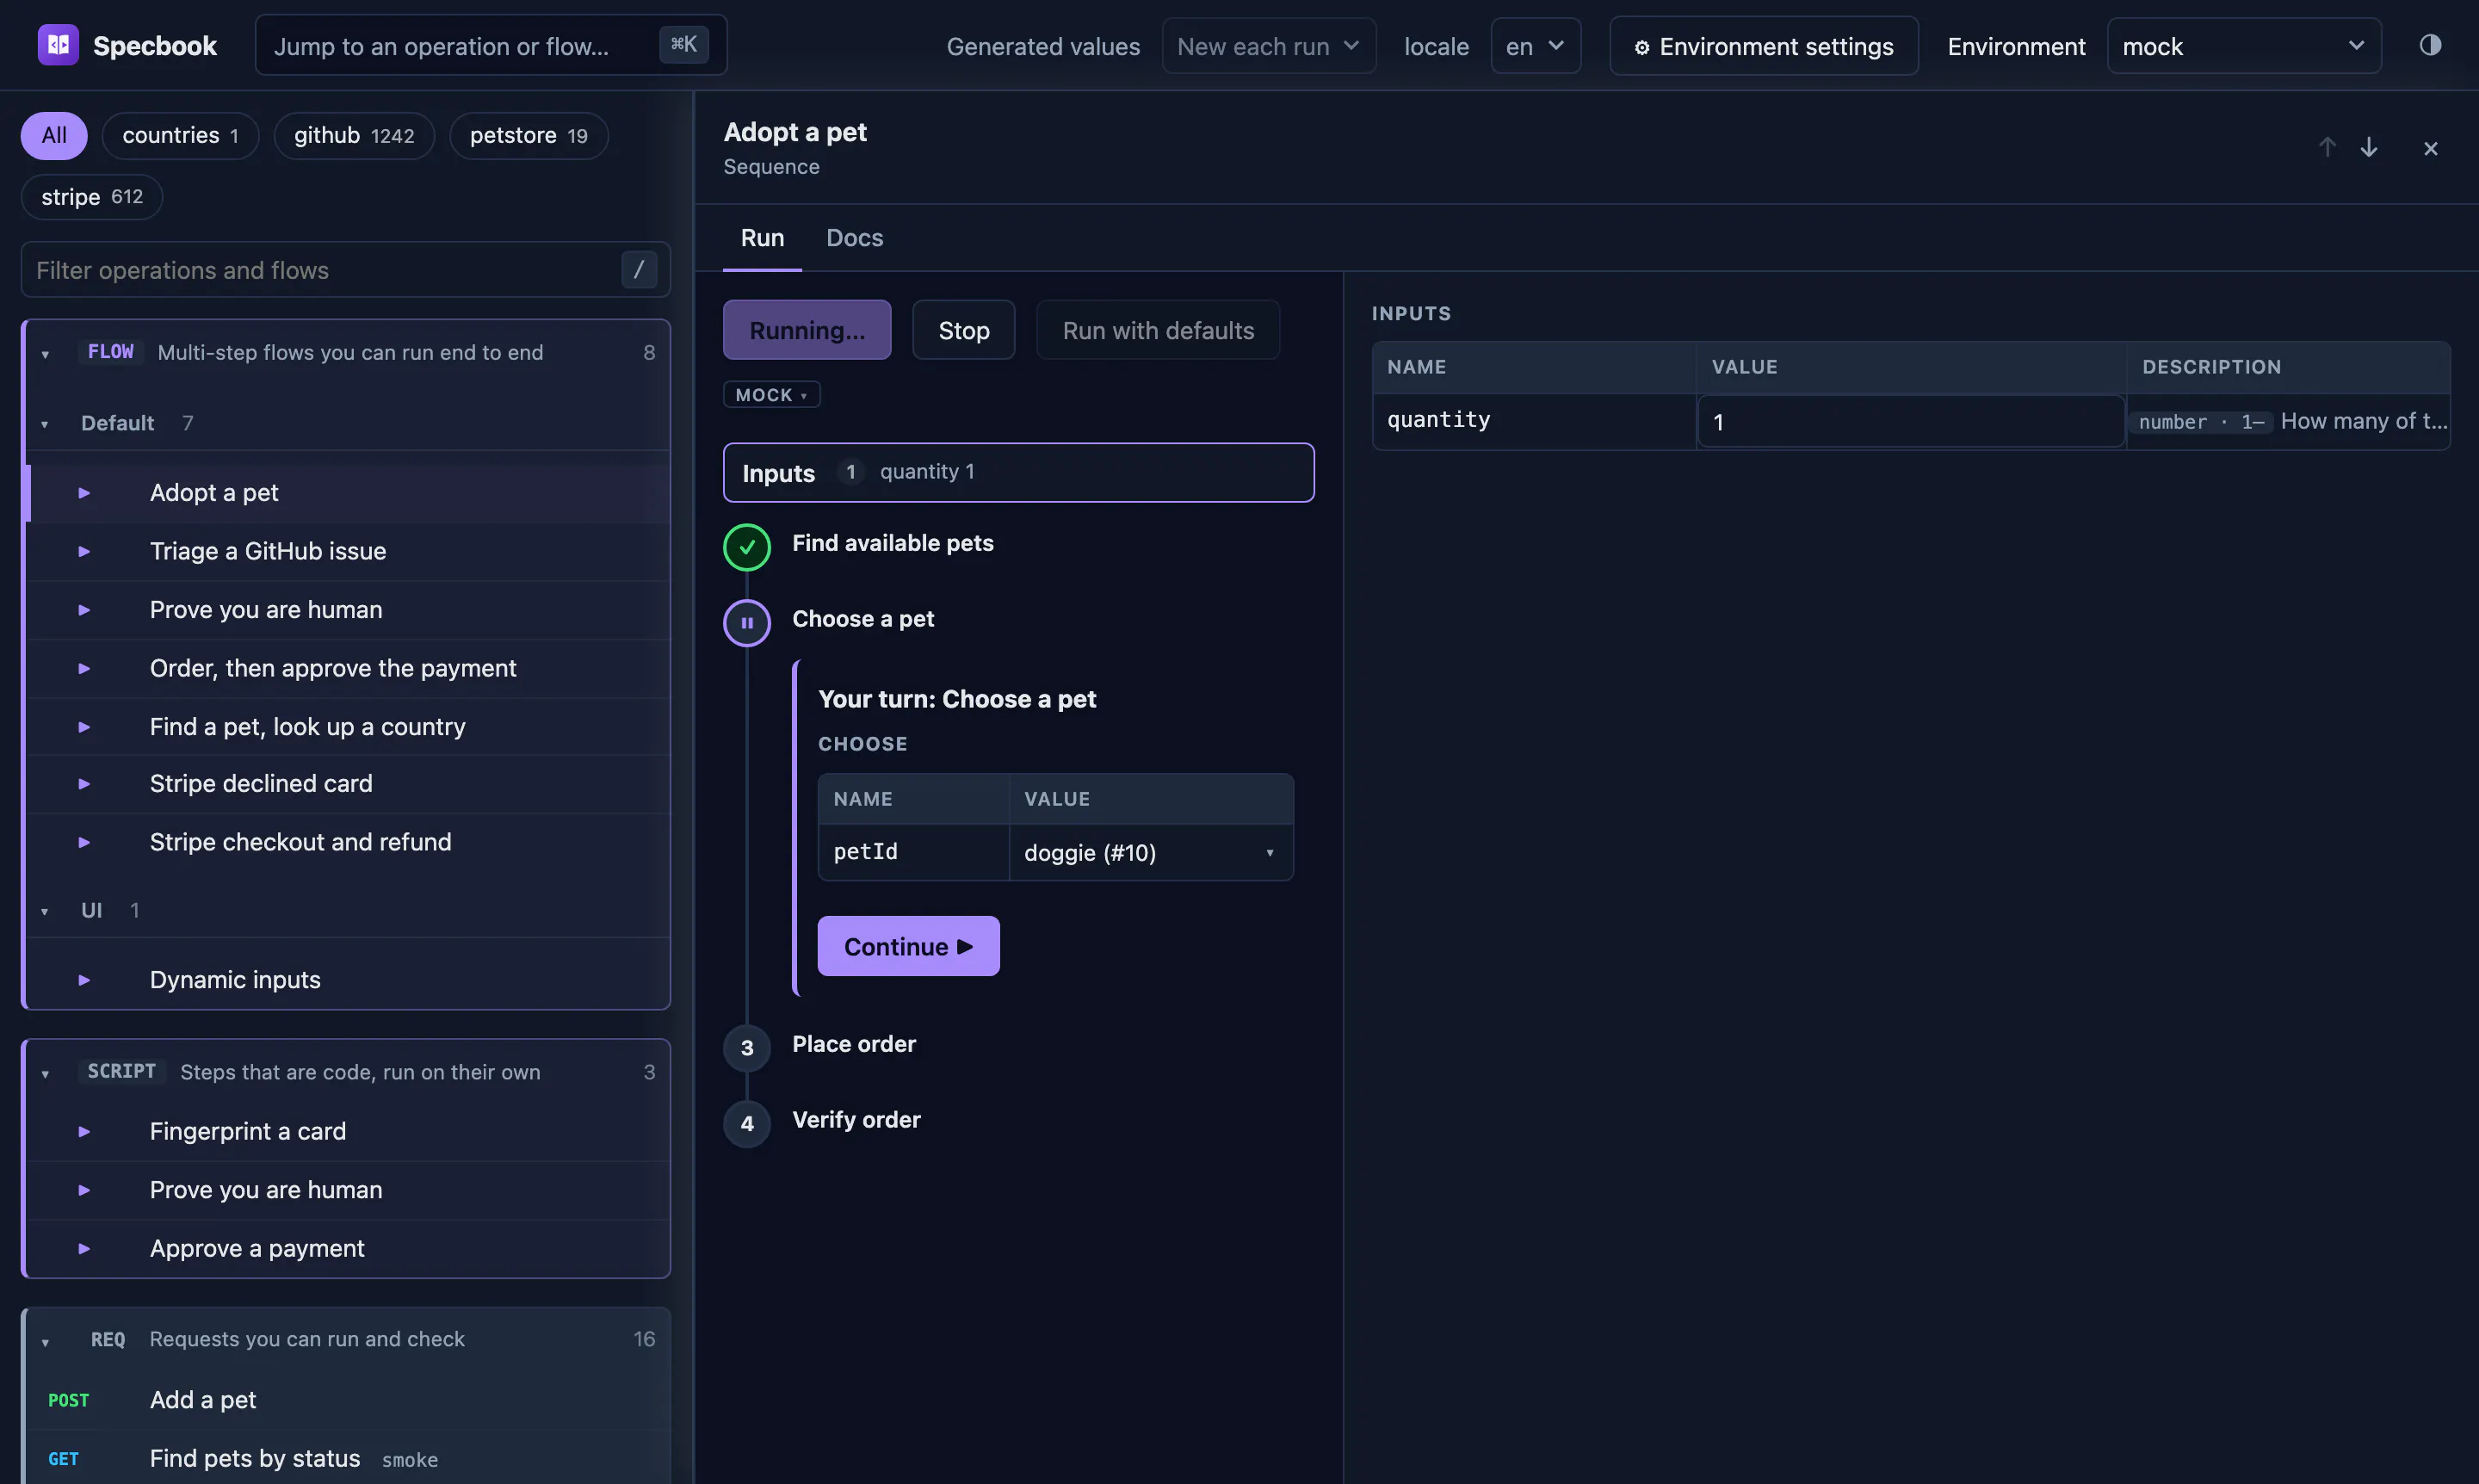Collapse the SCRIPT section
The width and height of the screenshot is (2479, 1484).
click(45, 1073)
